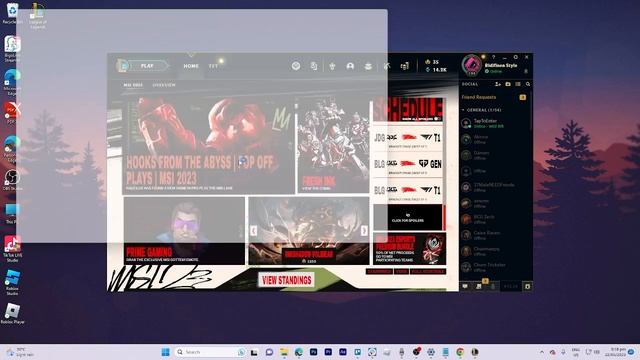Image resolution: width=640 pixels, height=360 pixels.
Task: Open TikTok LIVE Studio desktop shortcut
Action: pyautogui.click(x=12, y=249)
